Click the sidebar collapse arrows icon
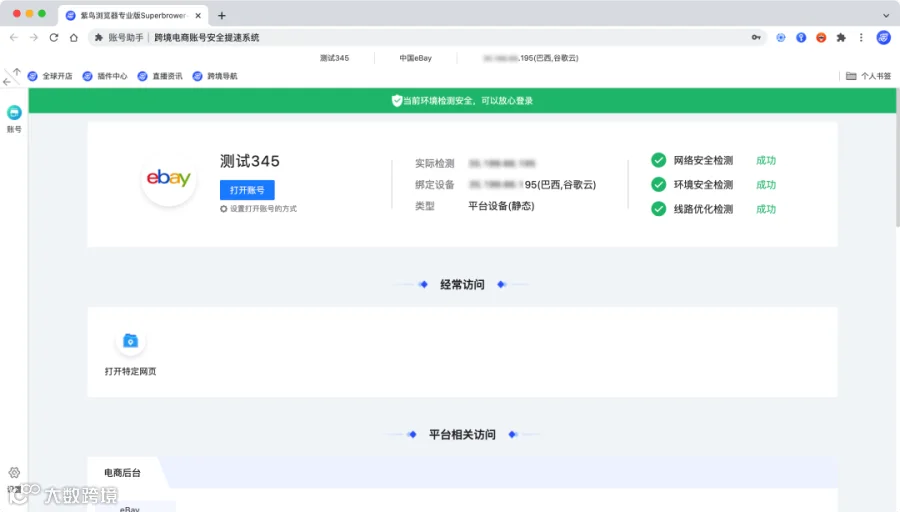The image size is (900, 512). (x=12, y=76)
